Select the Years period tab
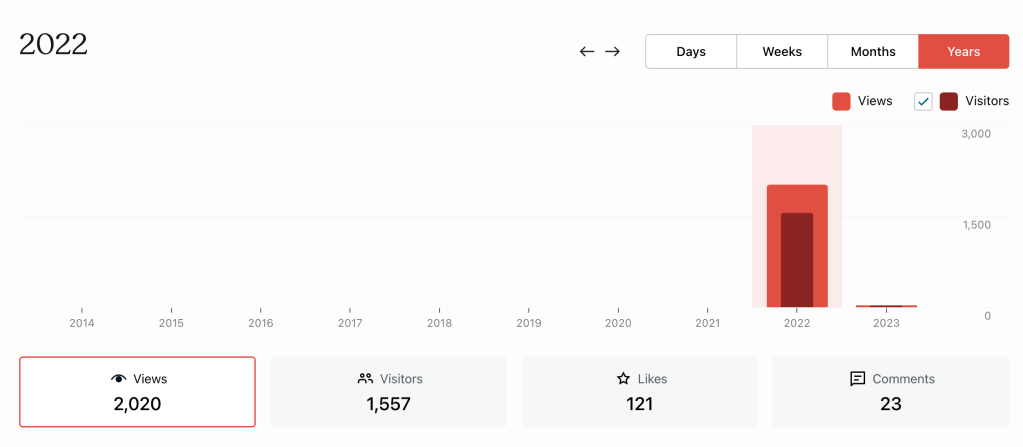1023x447 pixels. 964,52
